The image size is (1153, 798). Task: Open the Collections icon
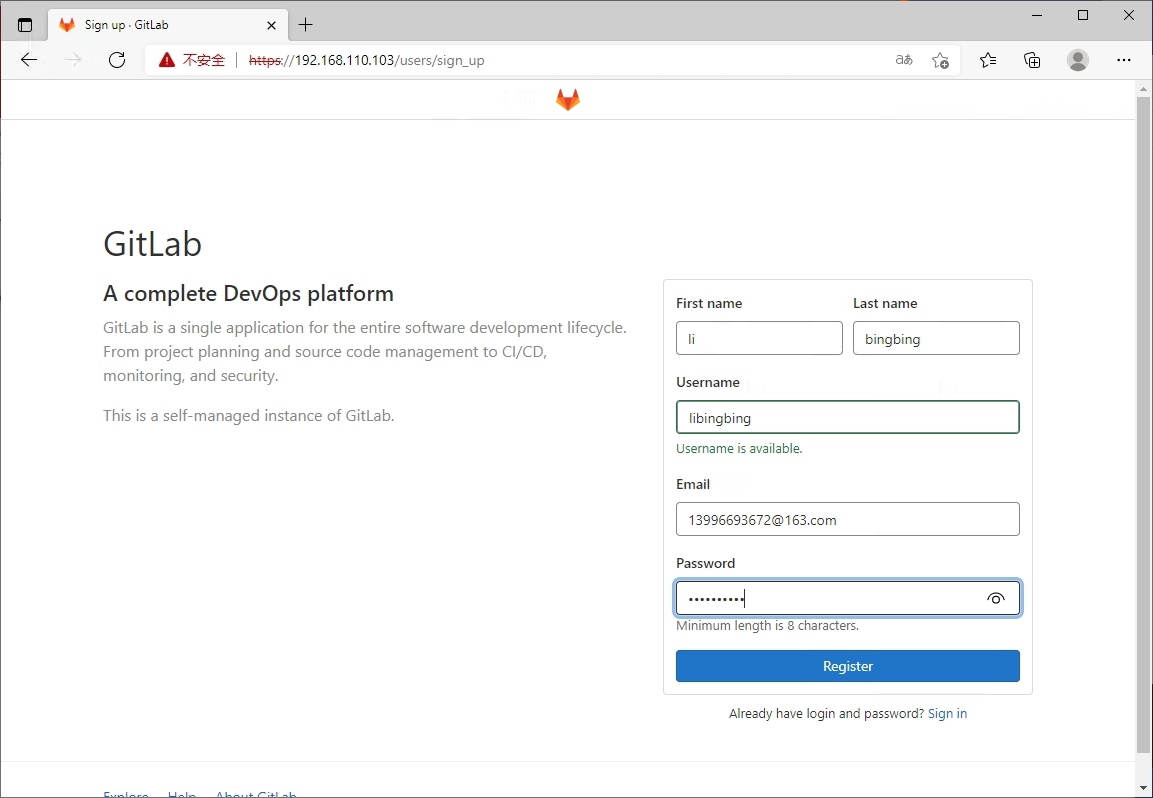[x=1032, y=60]
